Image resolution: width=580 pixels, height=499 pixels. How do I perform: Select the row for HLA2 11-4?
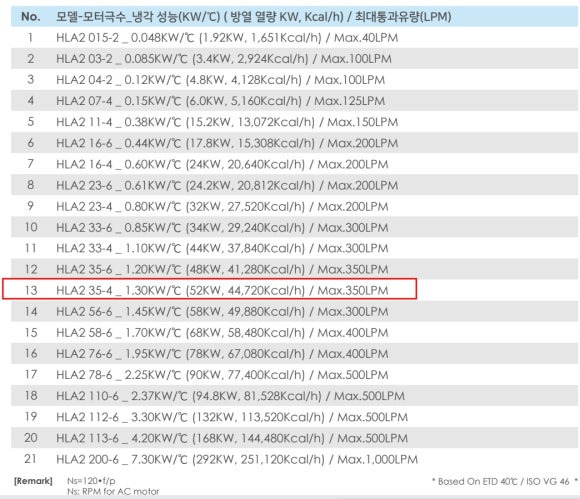(294, 122)
